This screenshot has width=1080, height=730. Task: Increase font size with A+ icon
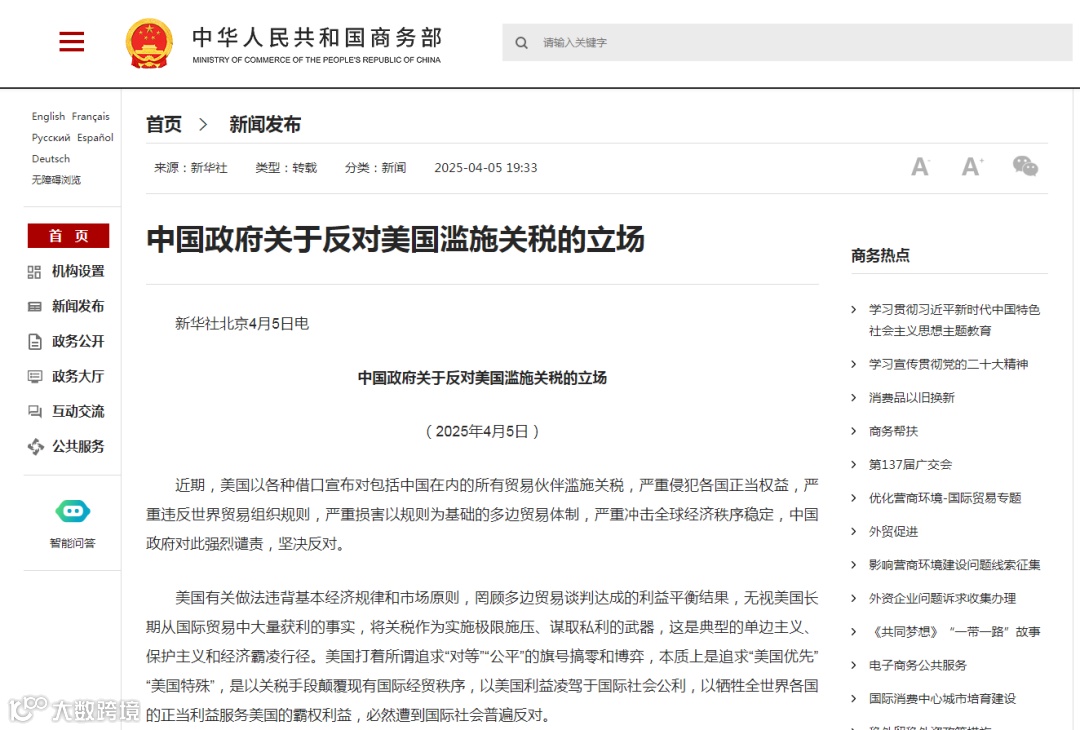coord(972,166)
